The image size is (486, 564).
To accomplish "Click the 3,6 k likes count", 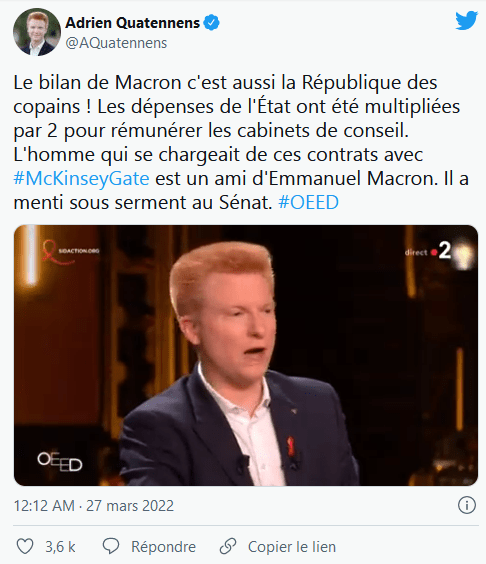I will (60, 547).
